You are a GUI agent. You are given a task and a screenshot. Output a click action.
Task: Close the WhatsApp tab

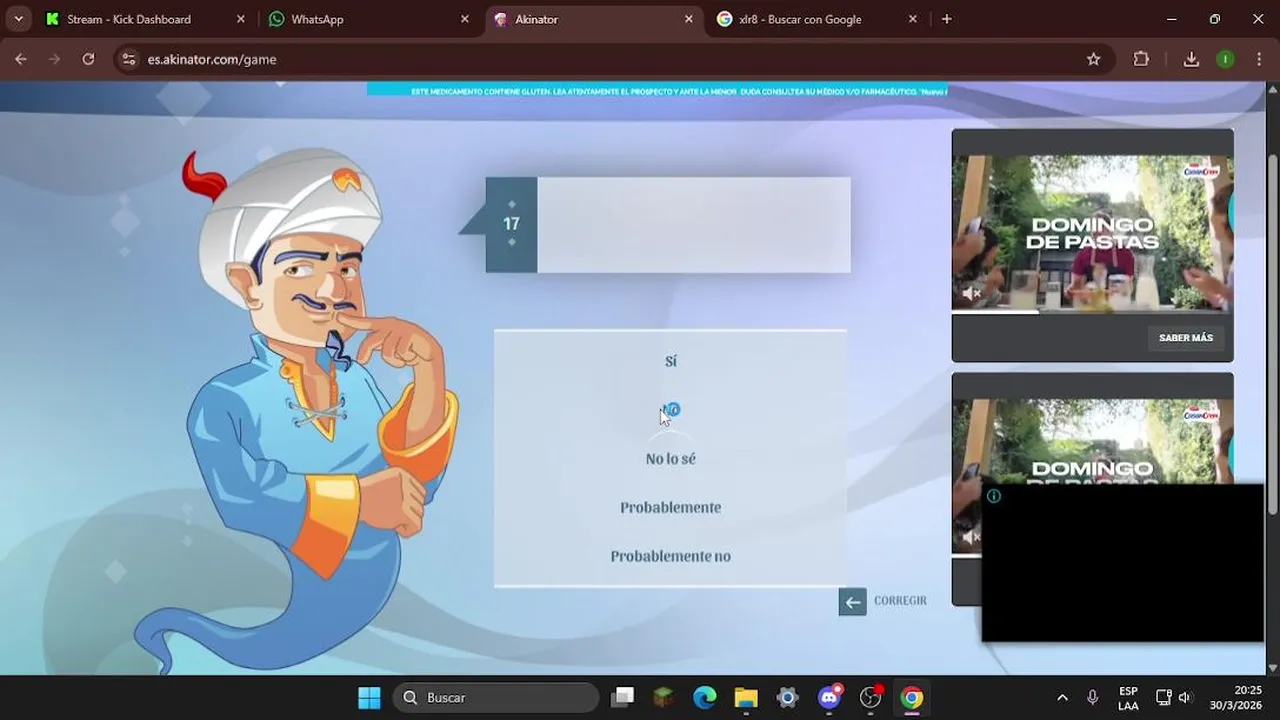(464, 19)
